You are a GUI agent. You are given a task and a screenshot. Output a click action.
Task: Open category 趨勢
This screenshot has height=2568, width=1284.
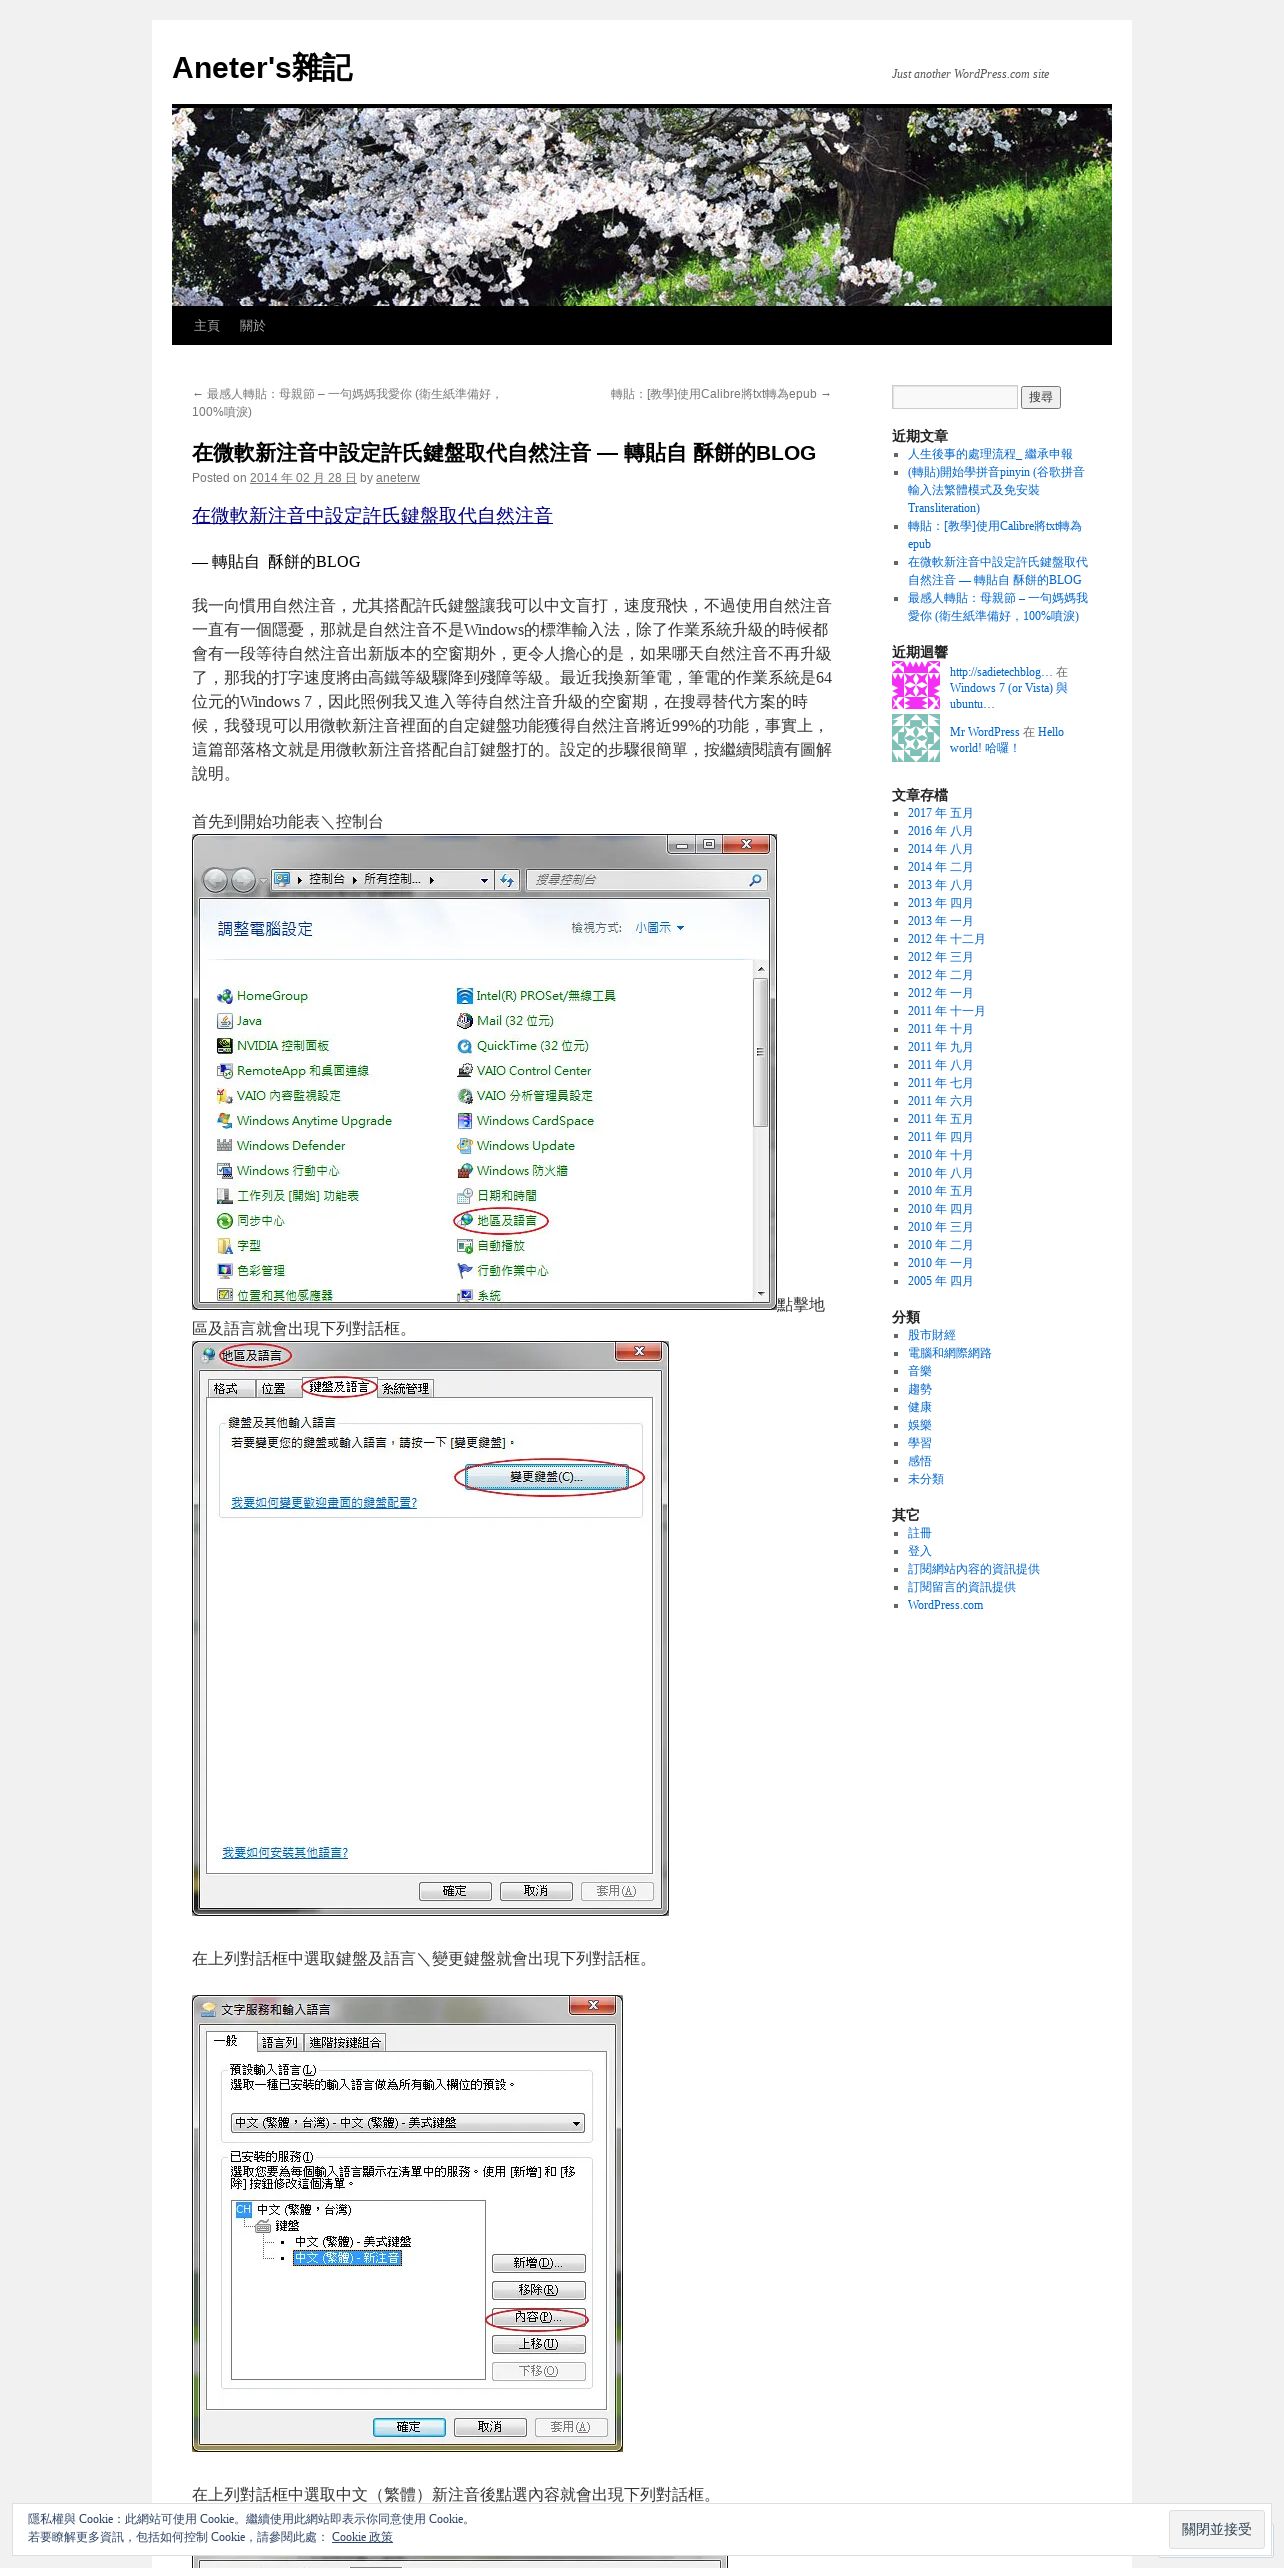click(919, 1389)
